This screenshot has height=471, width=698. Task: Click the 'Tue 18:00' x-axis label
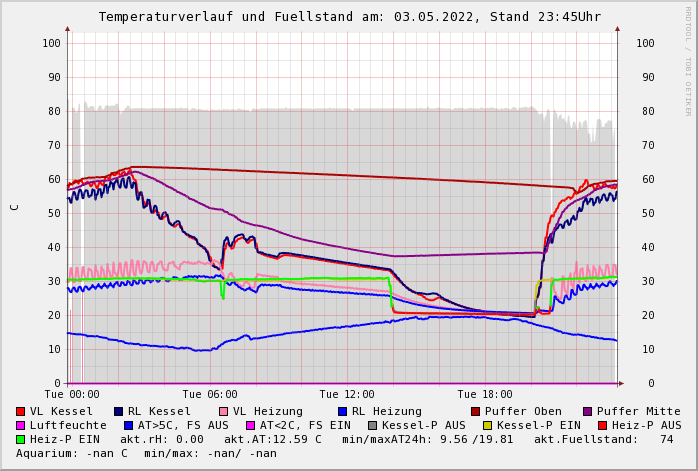484,394
